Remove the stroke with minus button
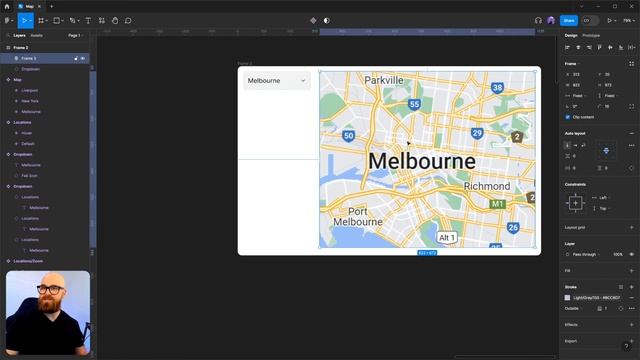This screenshot has height=360, width=640. [631, 298]
